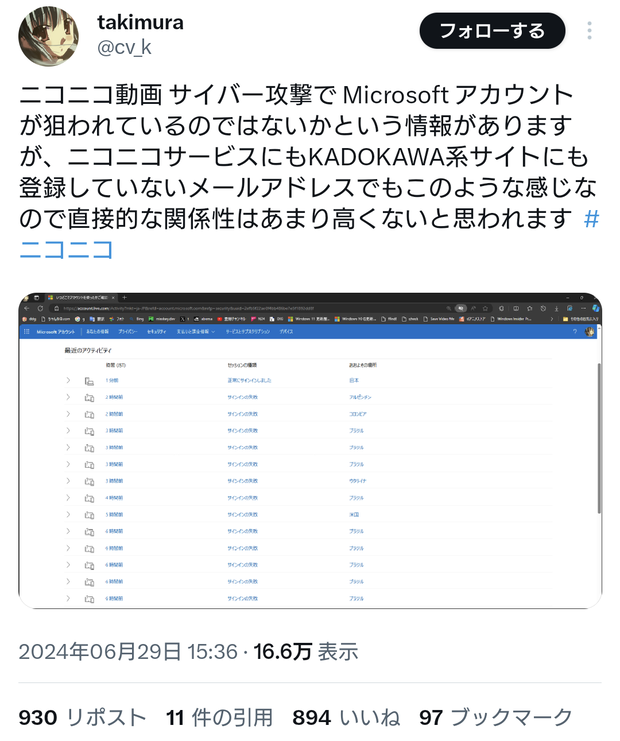The width and height of the screenshot is (620, 741).
Task: Click the browser back arrow icon
Action: [27, 309]
